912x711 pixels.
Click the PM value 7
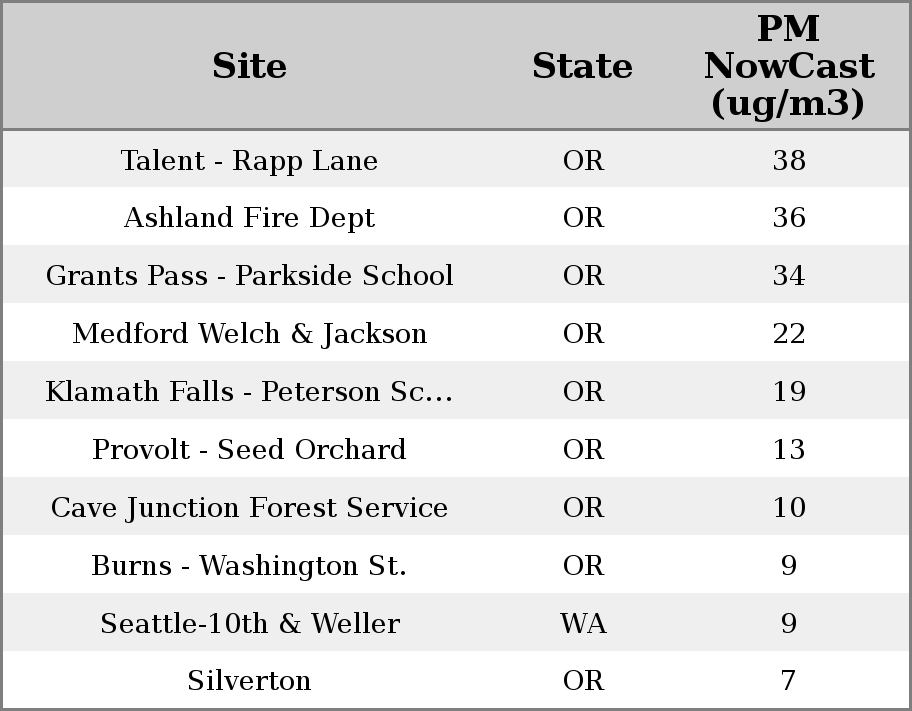pyautogui.click(x=789, y=681)
